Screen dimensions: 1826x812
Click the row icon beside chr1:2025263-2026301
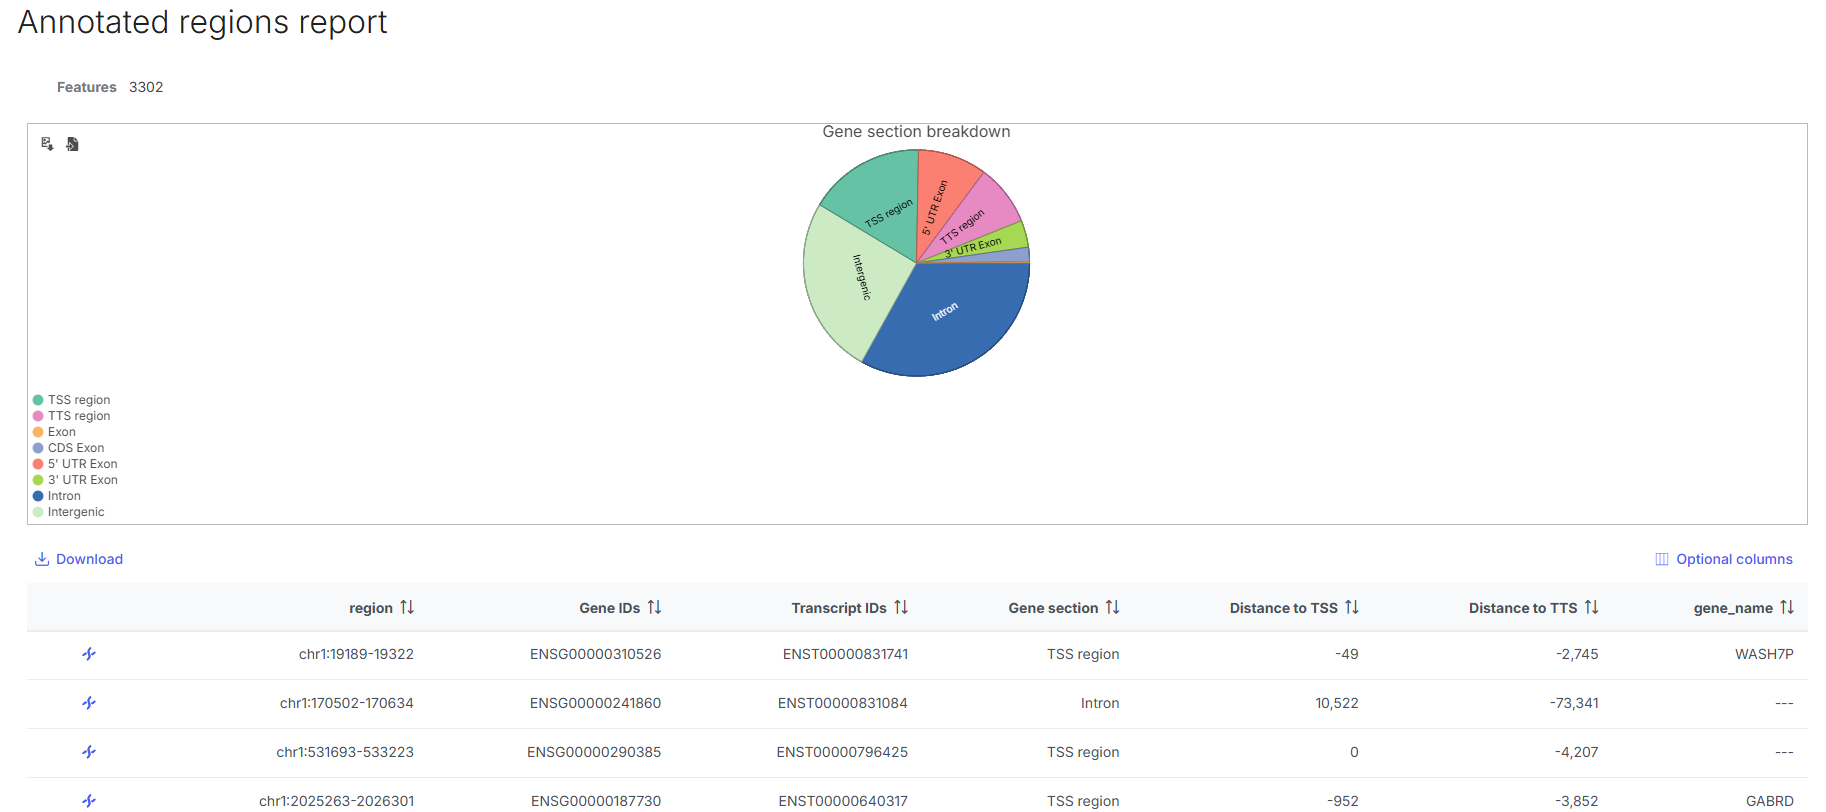89,800
